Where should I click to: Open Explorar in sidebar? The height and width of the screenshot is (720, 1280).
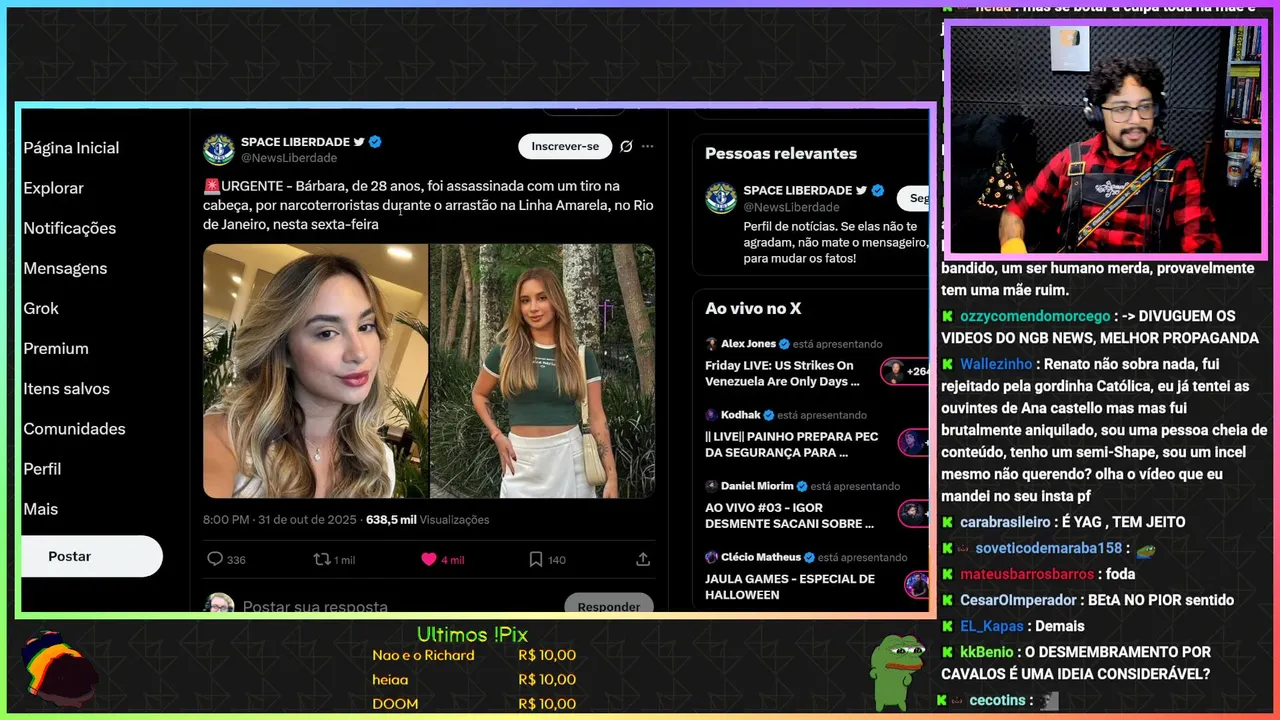coord(53,188)
